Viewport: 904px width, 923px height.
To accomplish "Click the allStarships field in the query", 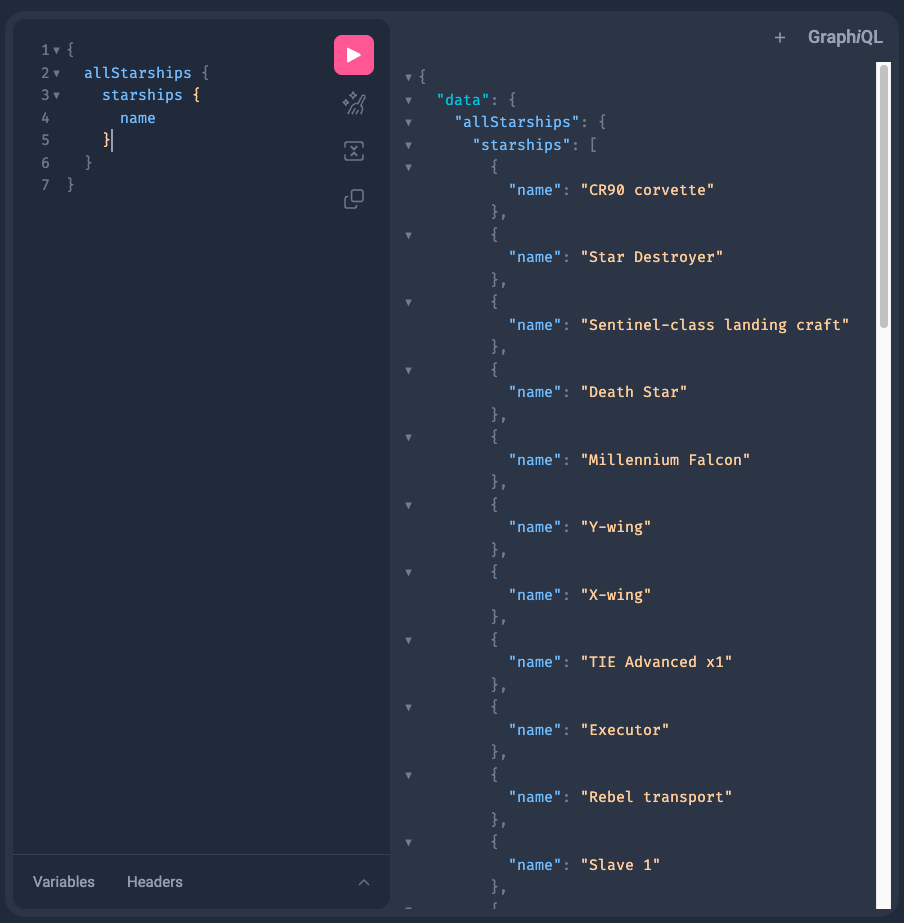I will click(x=138, y=73).
